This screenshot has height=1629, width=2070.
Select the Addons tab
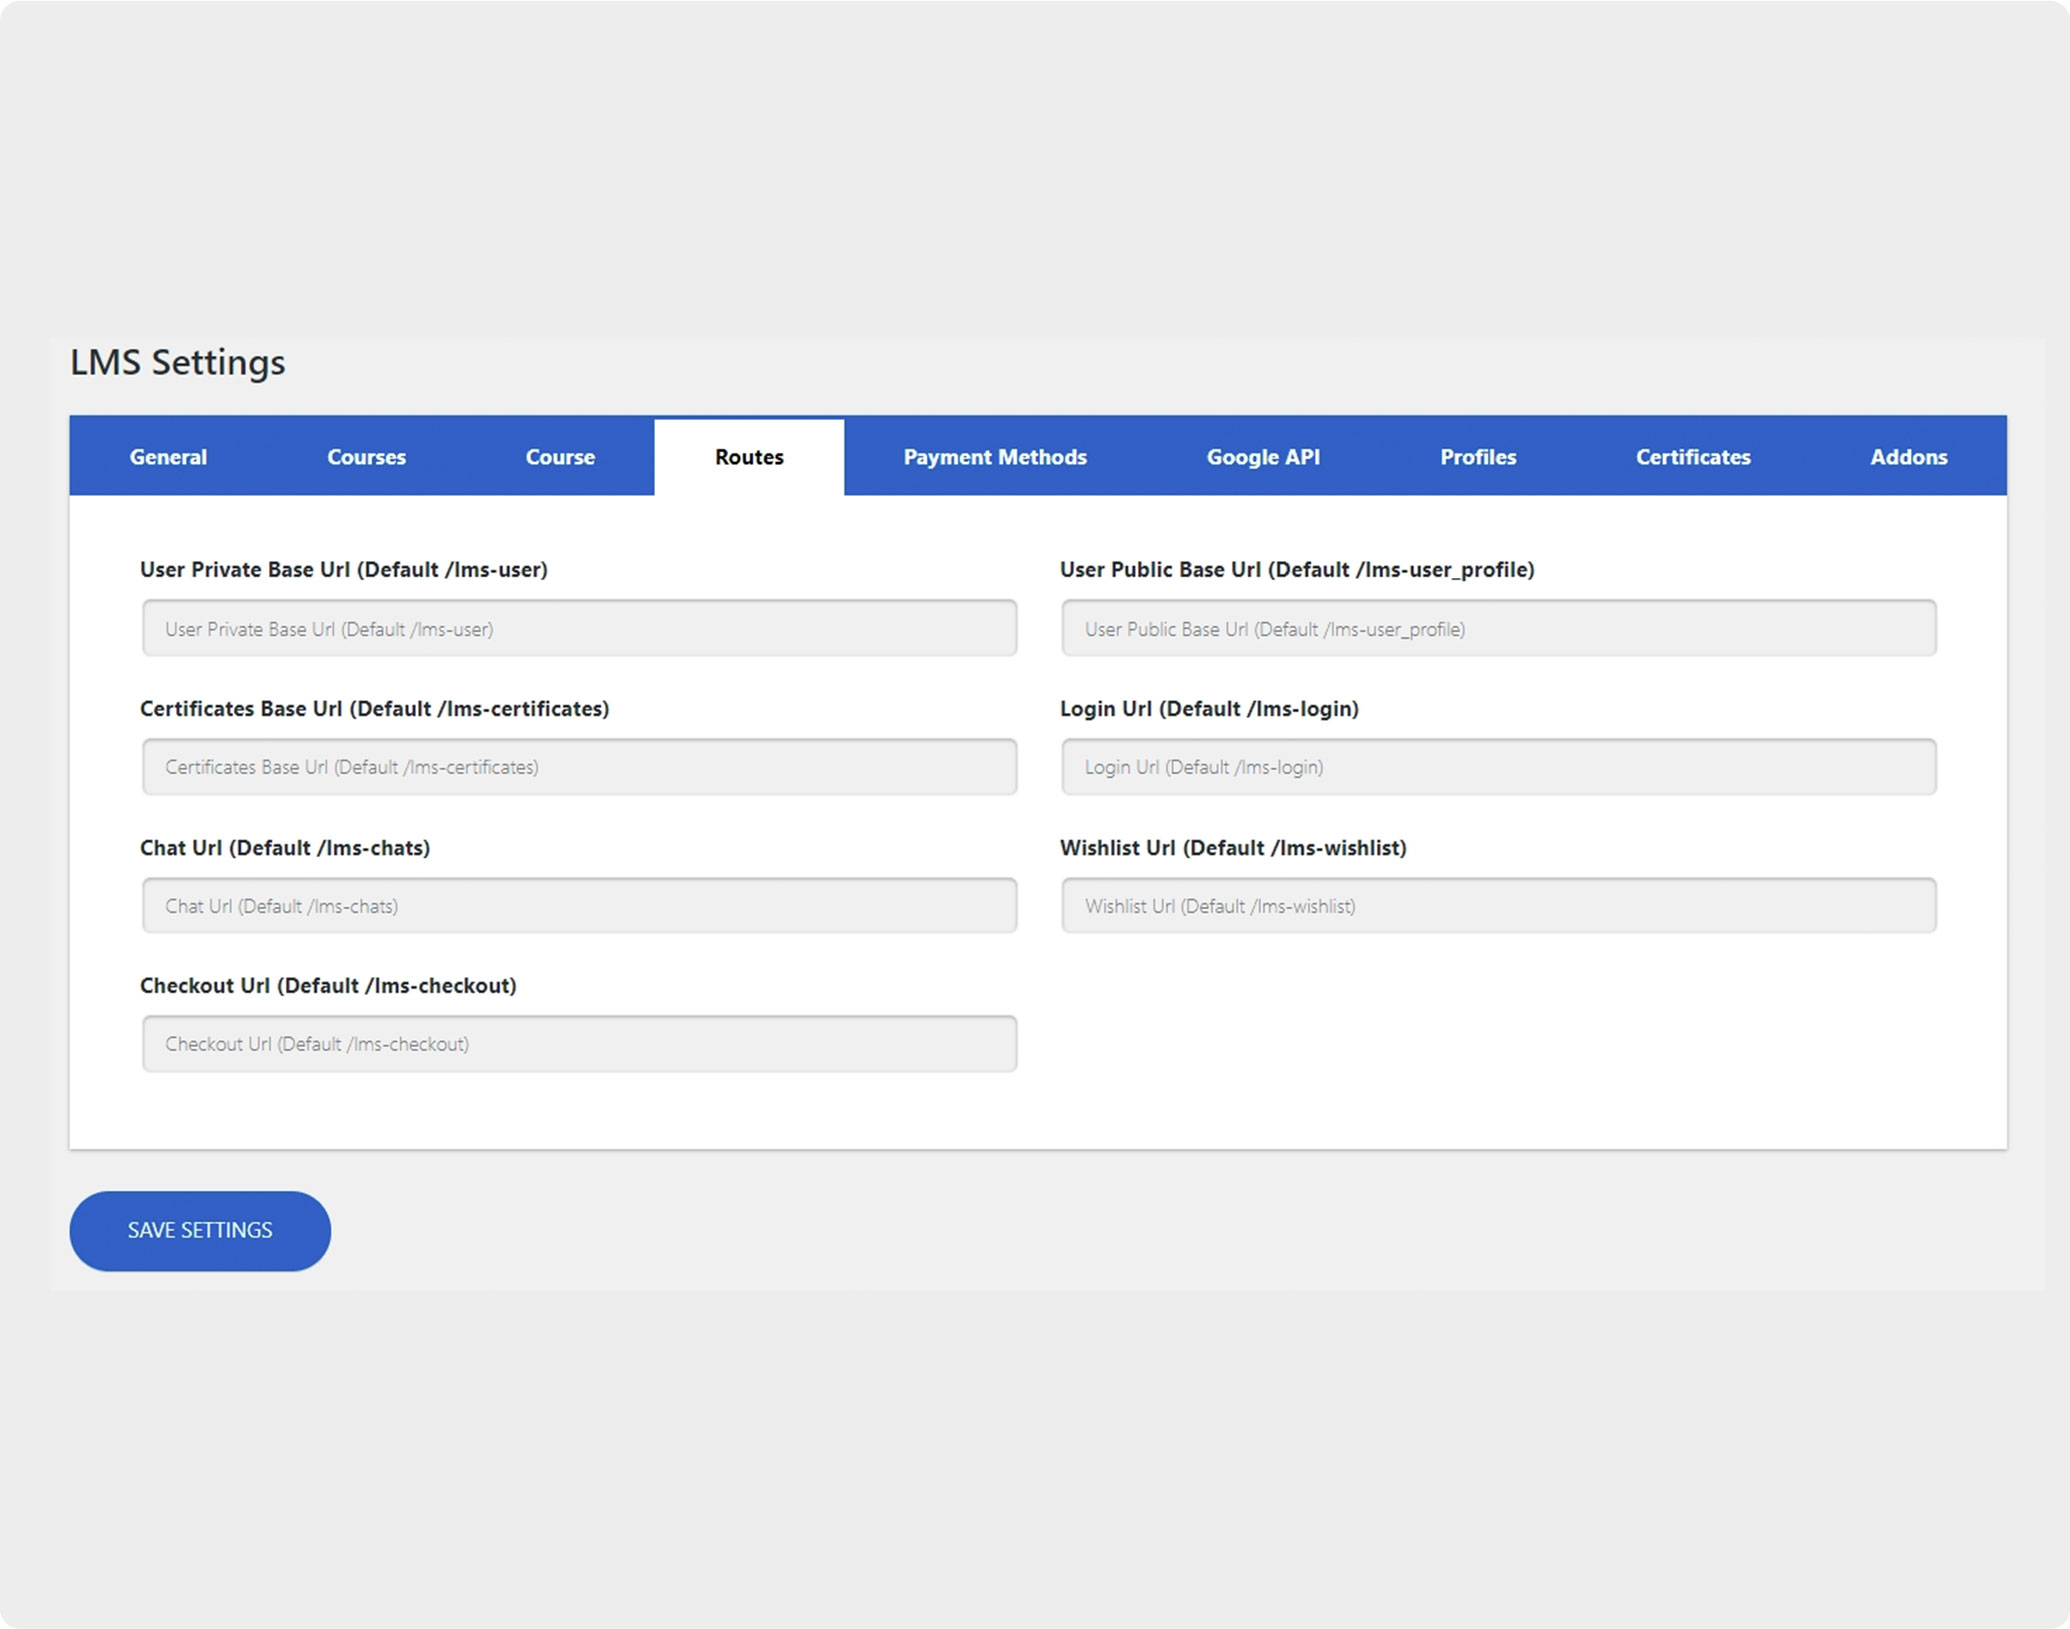[1908, 457]
